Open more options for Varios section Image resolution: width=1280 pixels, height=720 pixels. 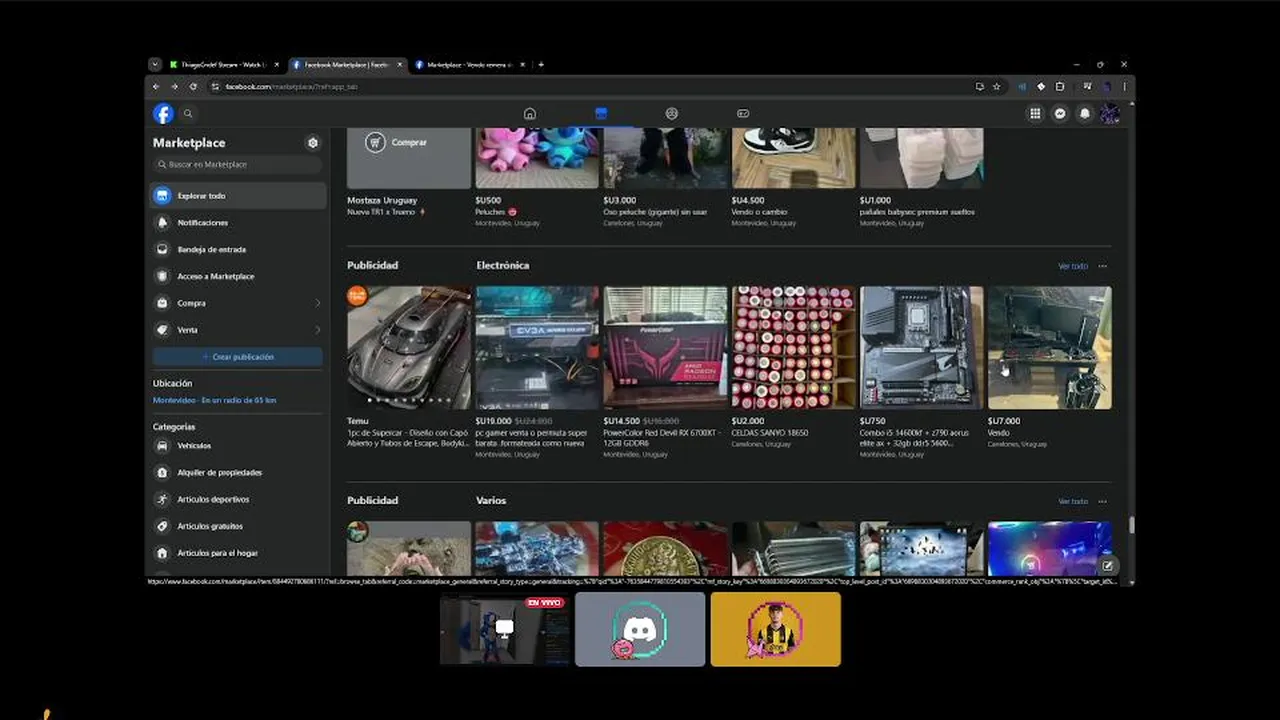[x=1103, y=501]
